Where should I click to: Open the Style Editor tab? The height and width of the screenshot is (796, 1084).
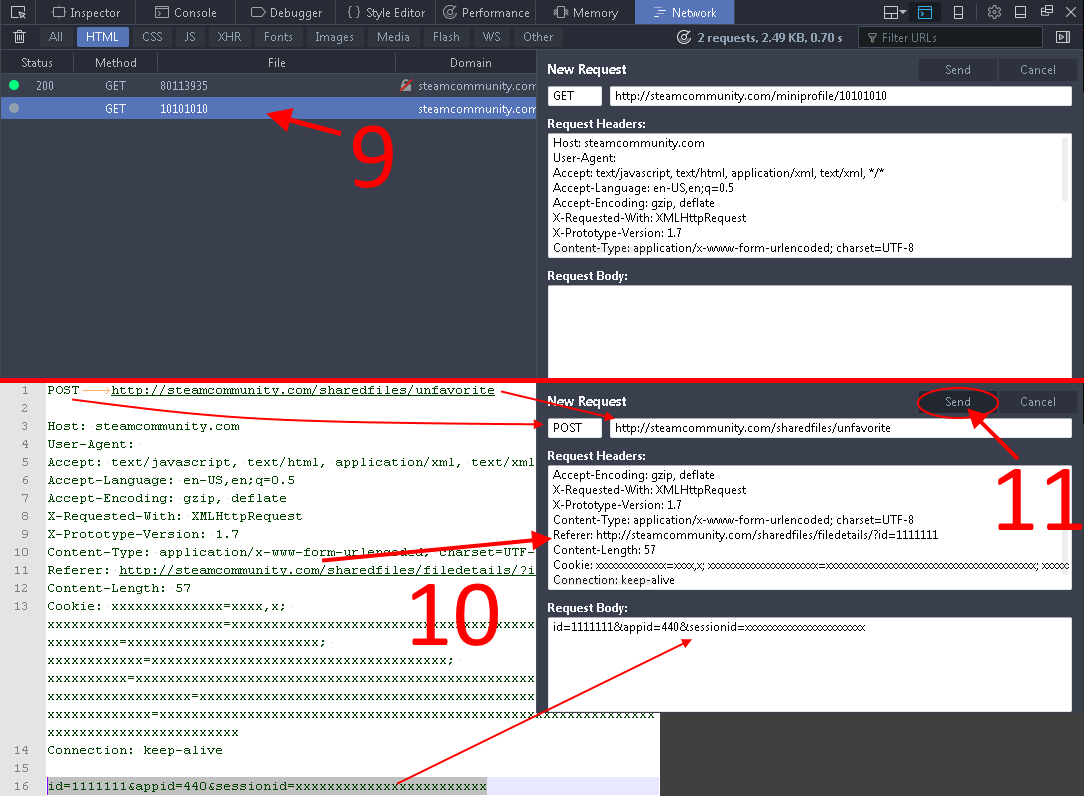coord(386,12)
